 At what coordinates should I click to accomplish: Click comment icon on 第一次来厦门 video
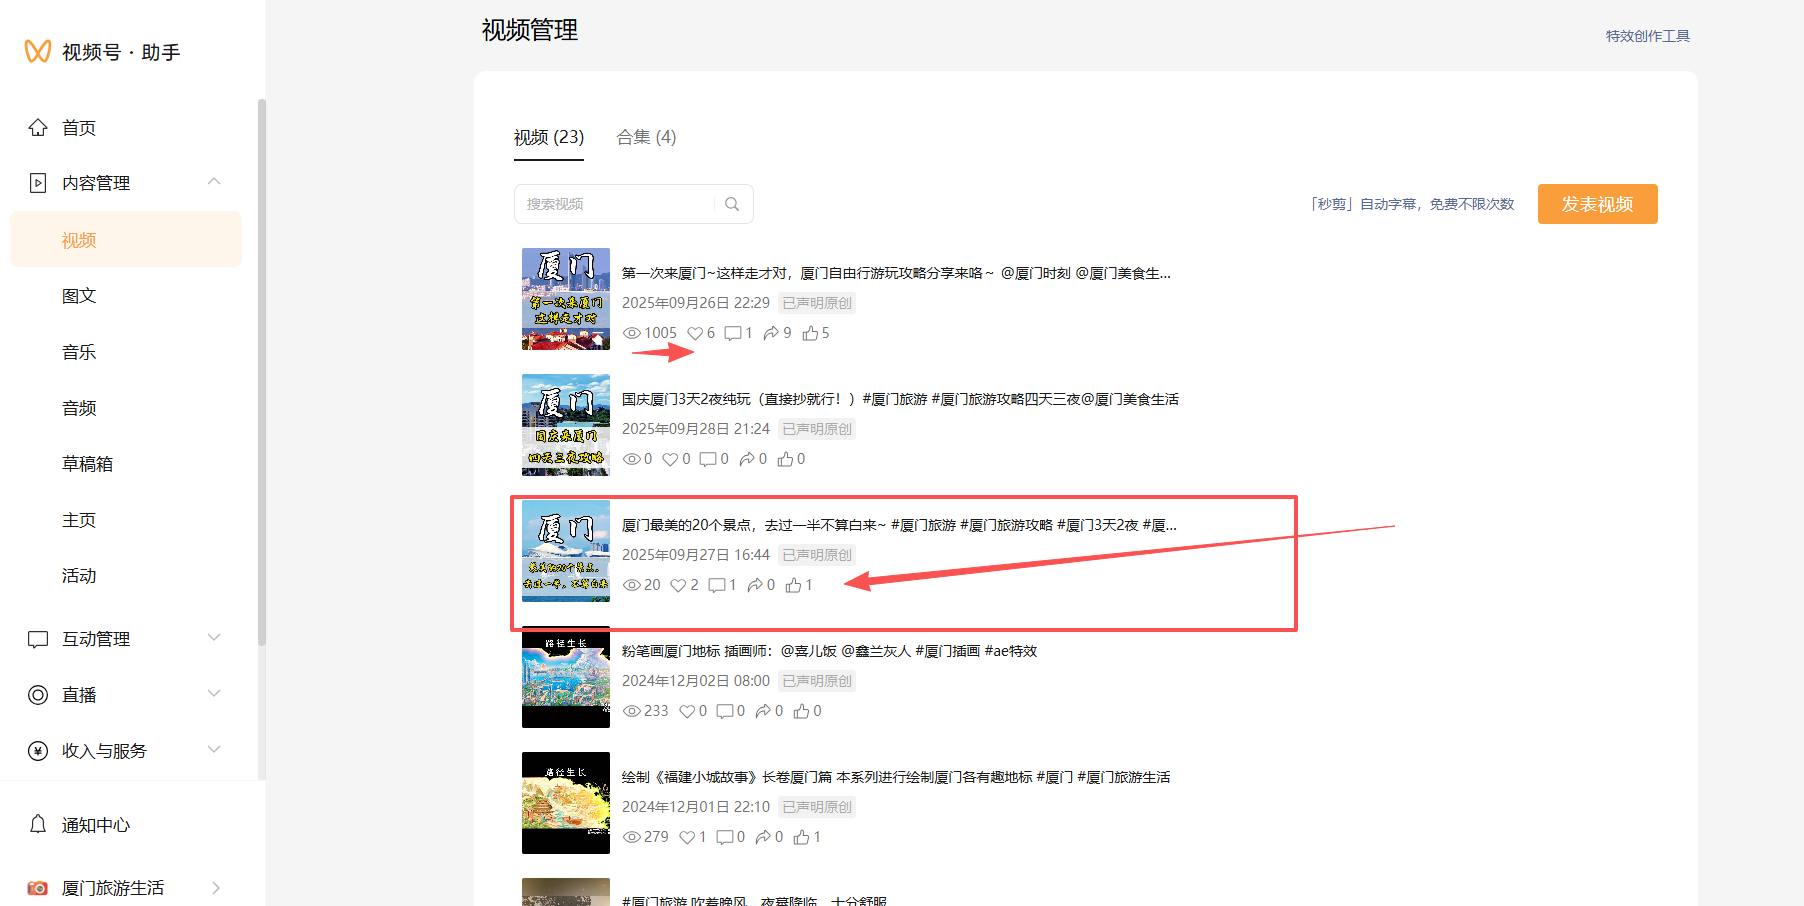[733, 333]
